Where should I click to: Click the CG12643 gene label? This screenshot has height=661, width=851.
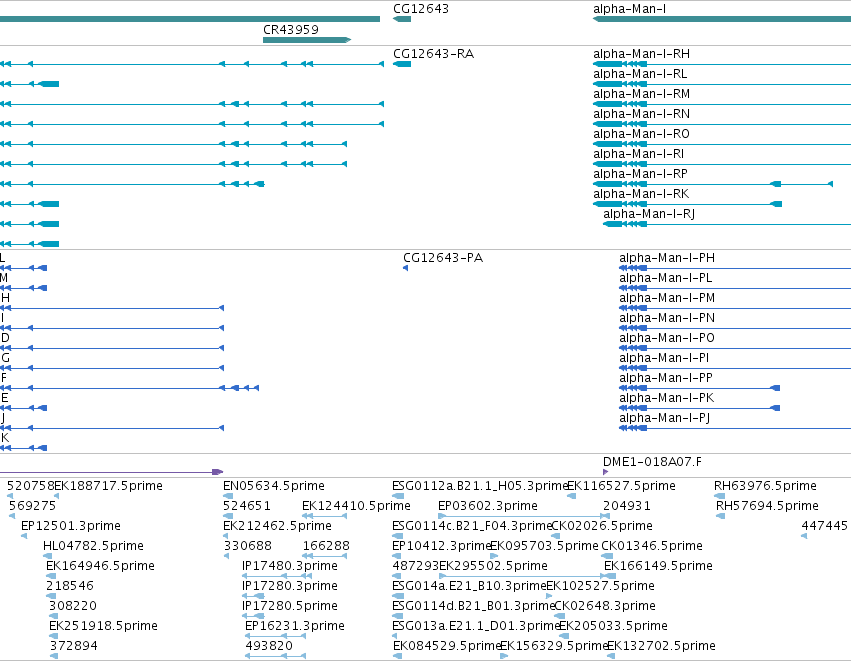click(421, 9)
